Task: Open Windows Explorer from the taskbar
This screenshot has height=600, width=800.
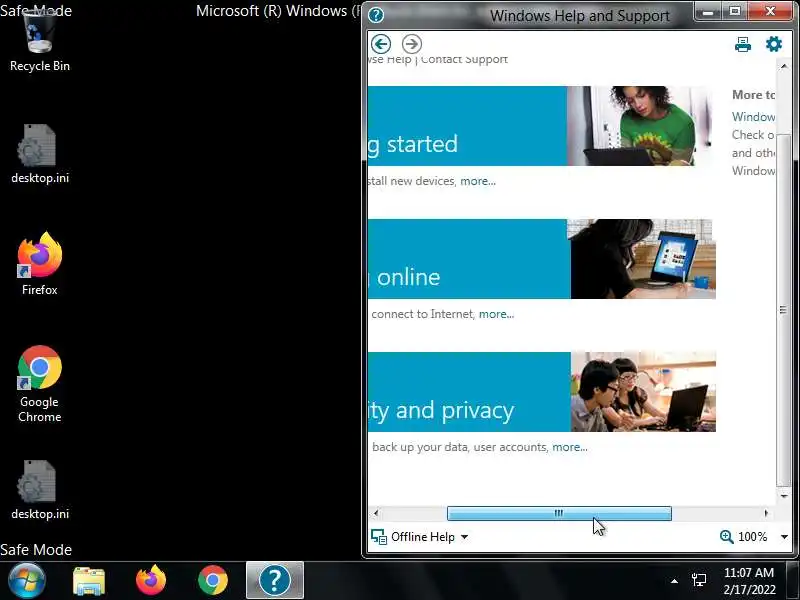Action: [89, 581]
